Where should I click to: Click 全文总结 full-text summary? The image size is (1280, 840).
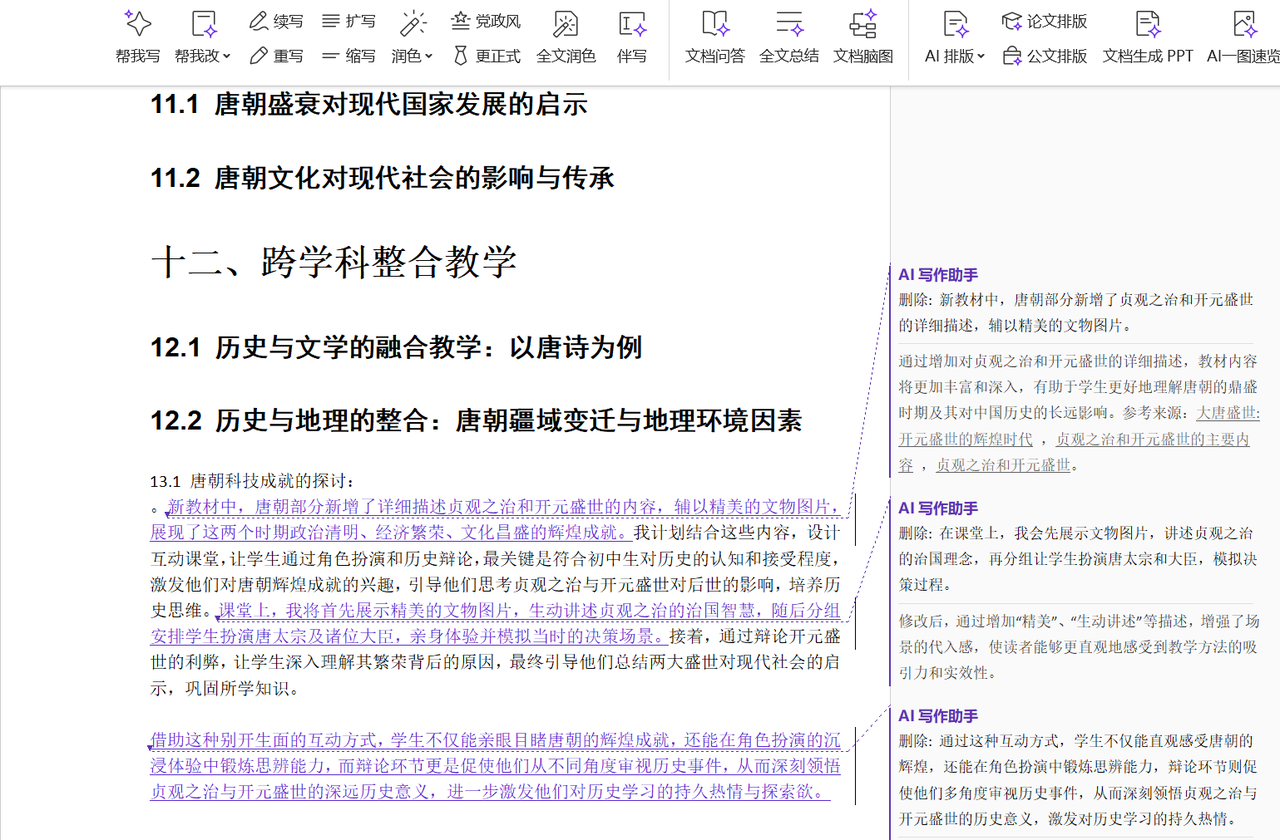(789, 37)
